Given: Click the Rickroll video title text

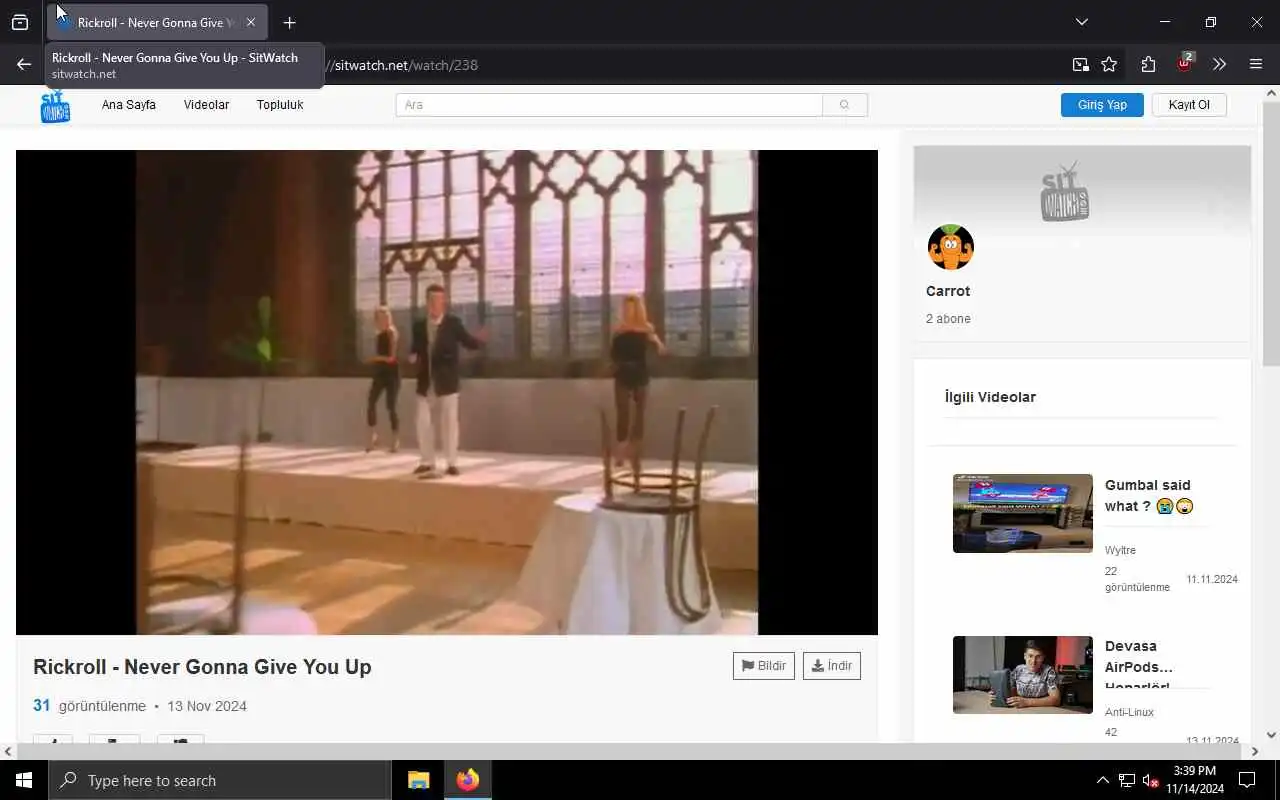Looking at the screenshot, I should [202, 667].
